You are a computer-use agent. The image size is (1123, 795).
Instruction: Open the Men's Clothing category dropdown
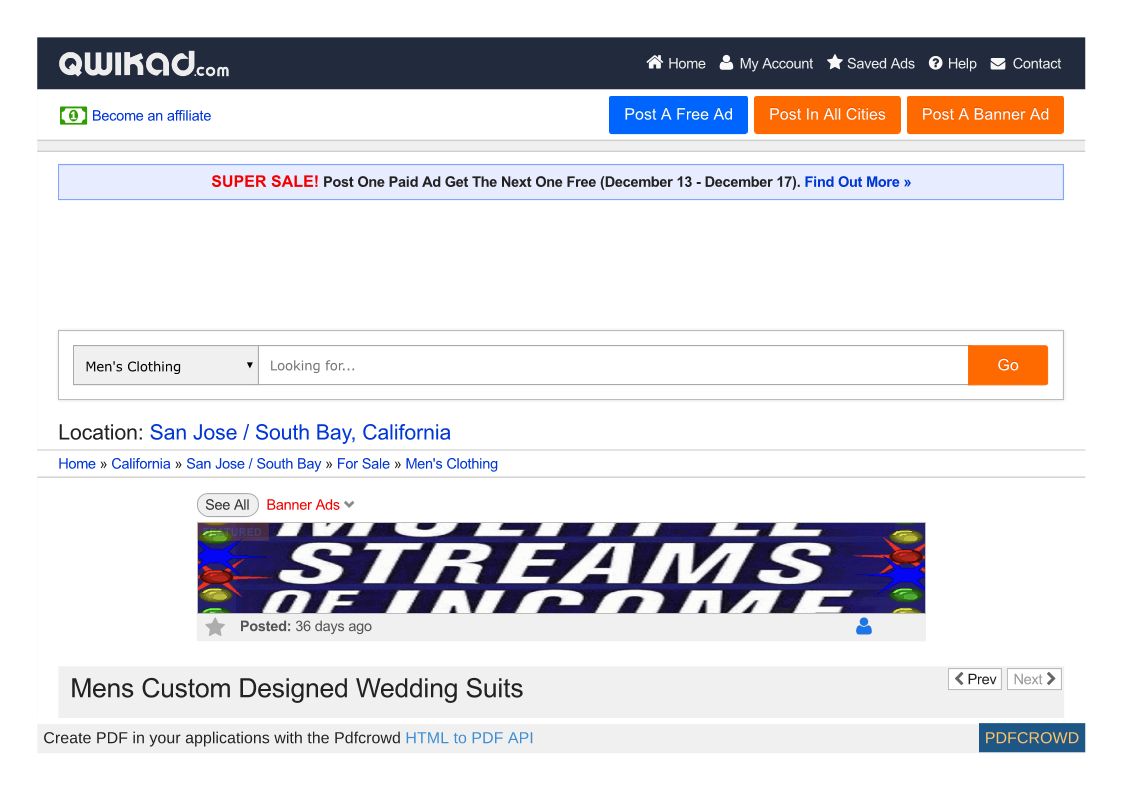(x=166, y=366)
